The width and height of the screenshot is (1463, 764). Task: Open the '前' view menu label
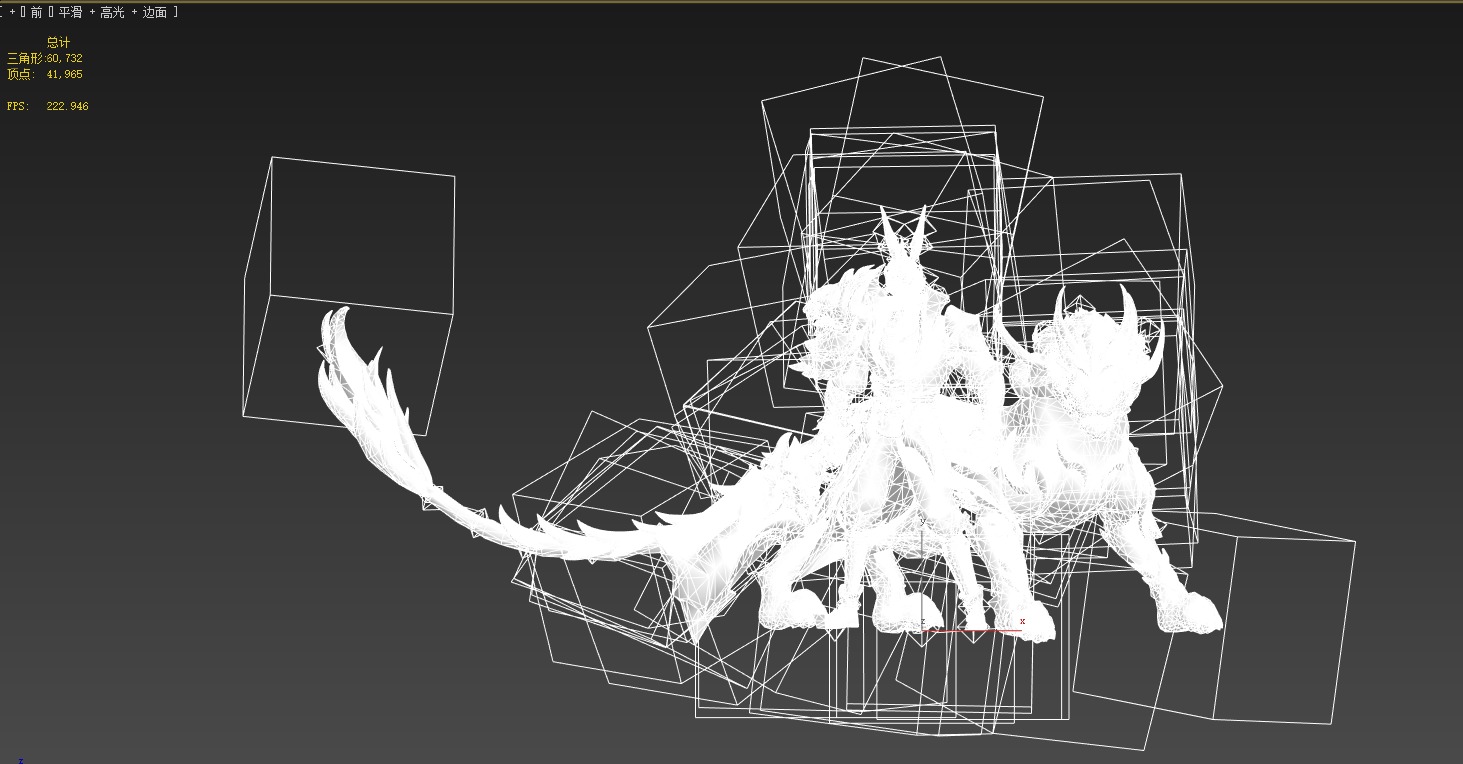coord(36,12)
